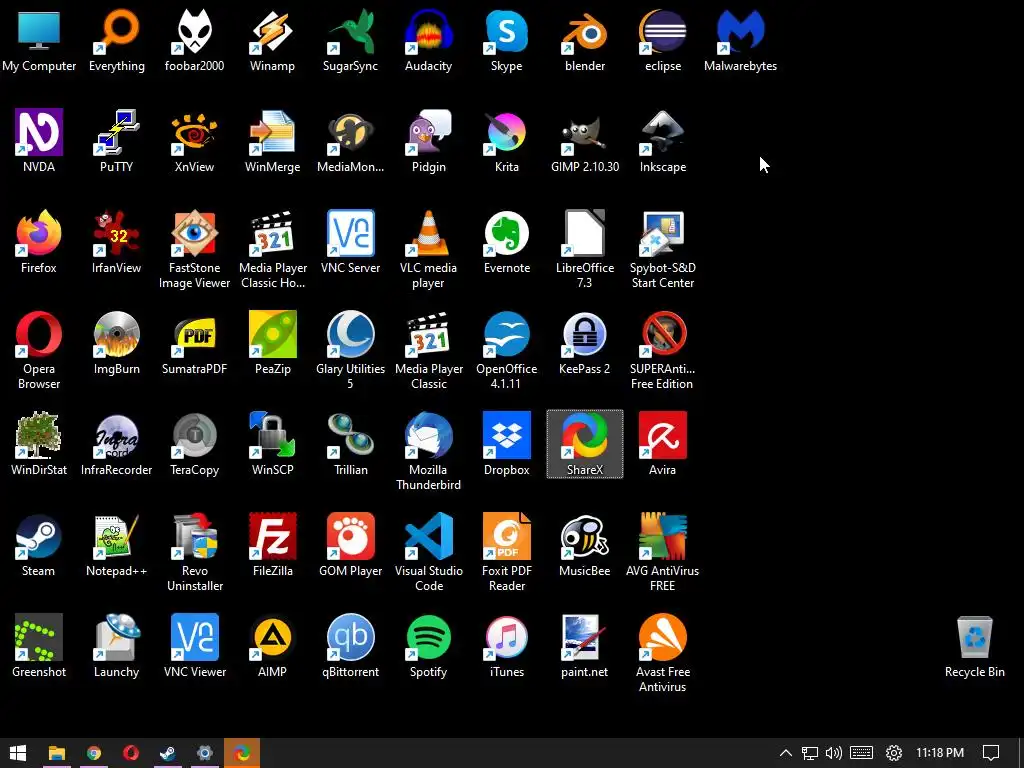Select the PeaZip desktop icon

tap(272, 344)
